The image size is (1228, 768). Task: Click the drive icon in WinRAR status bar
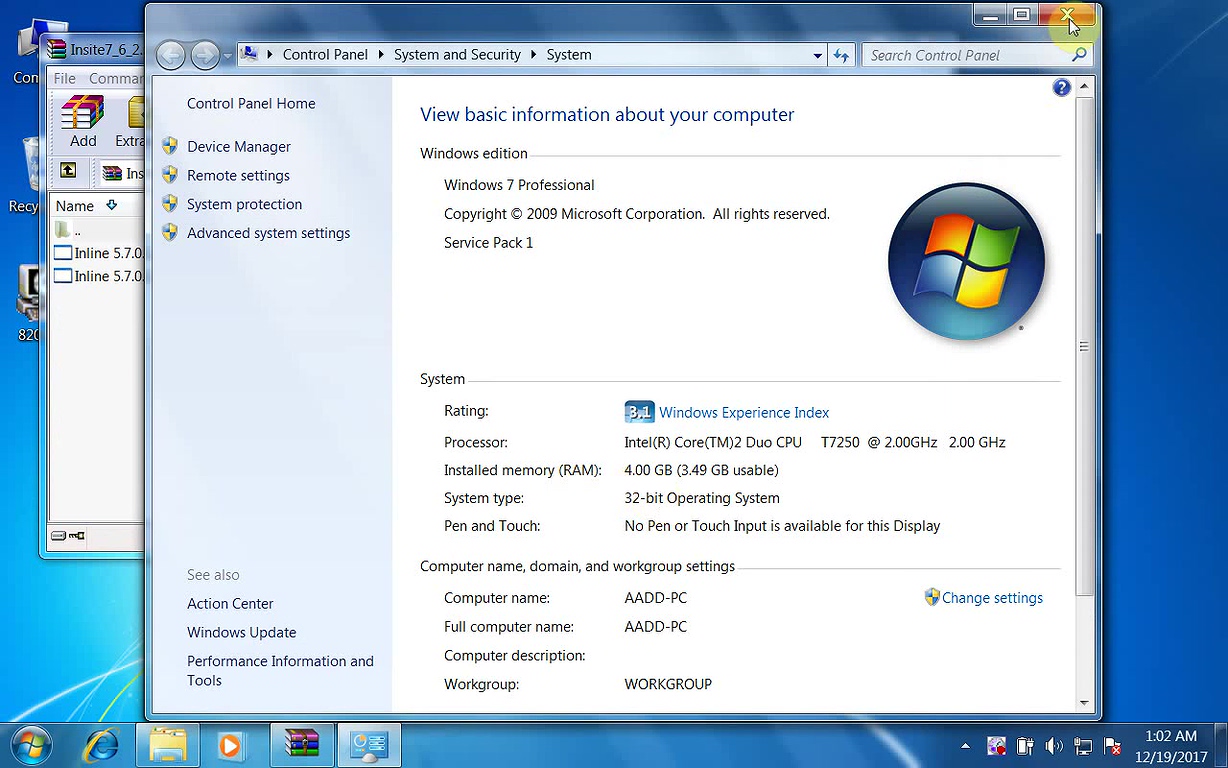58,536
